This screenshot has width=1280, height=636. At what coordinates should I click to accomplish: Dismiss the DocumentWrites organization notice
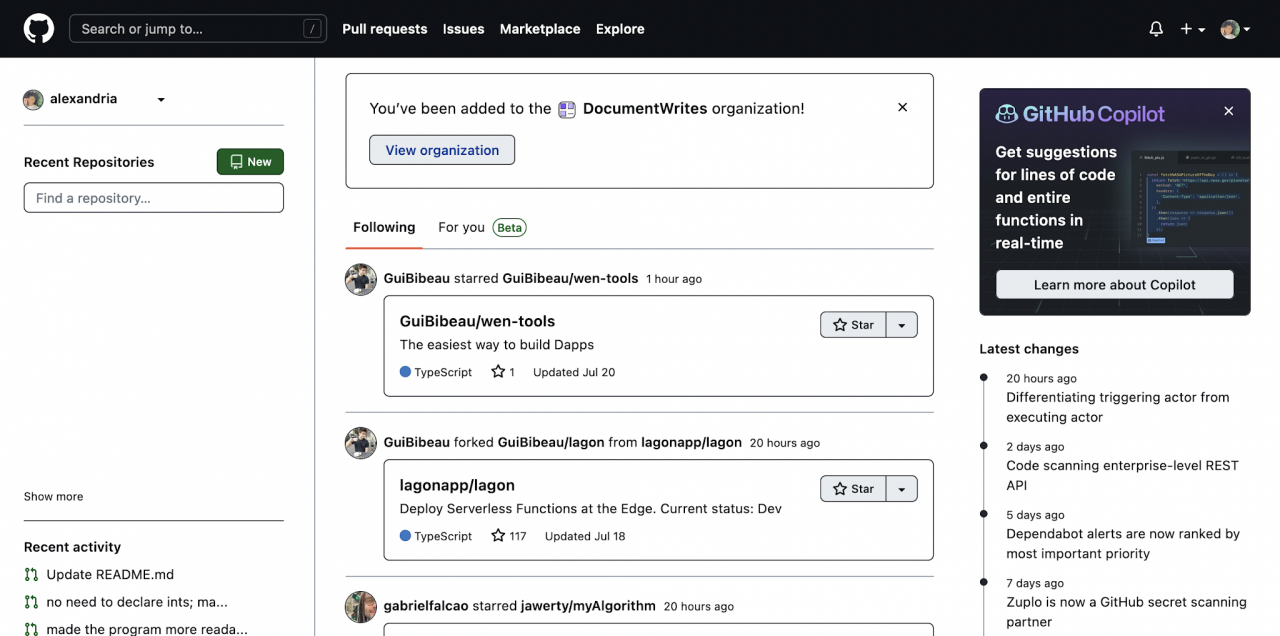click(x=902, y=107)
